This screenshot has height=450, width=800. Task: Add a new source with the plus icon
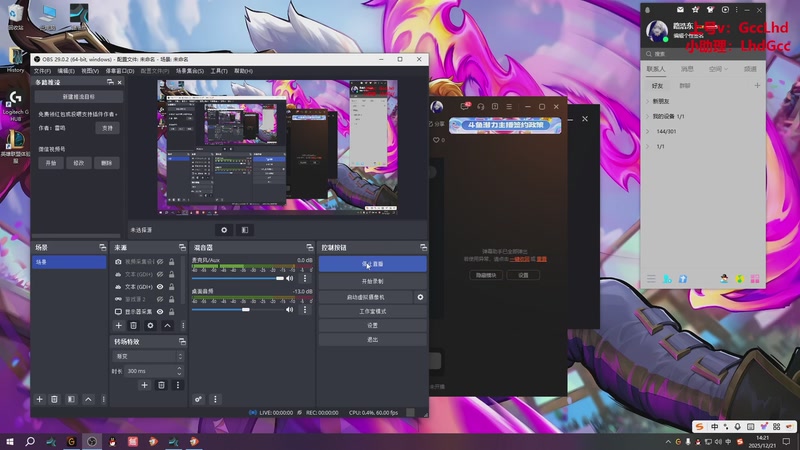[x=118, y=325]
